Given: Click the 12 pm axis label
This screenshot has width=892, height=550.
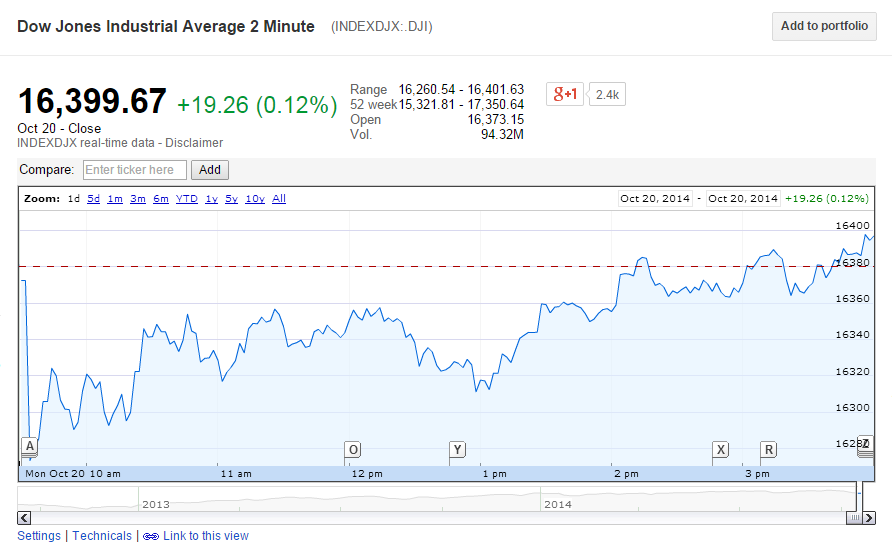Looking at the screenshot, I should 367,474.
